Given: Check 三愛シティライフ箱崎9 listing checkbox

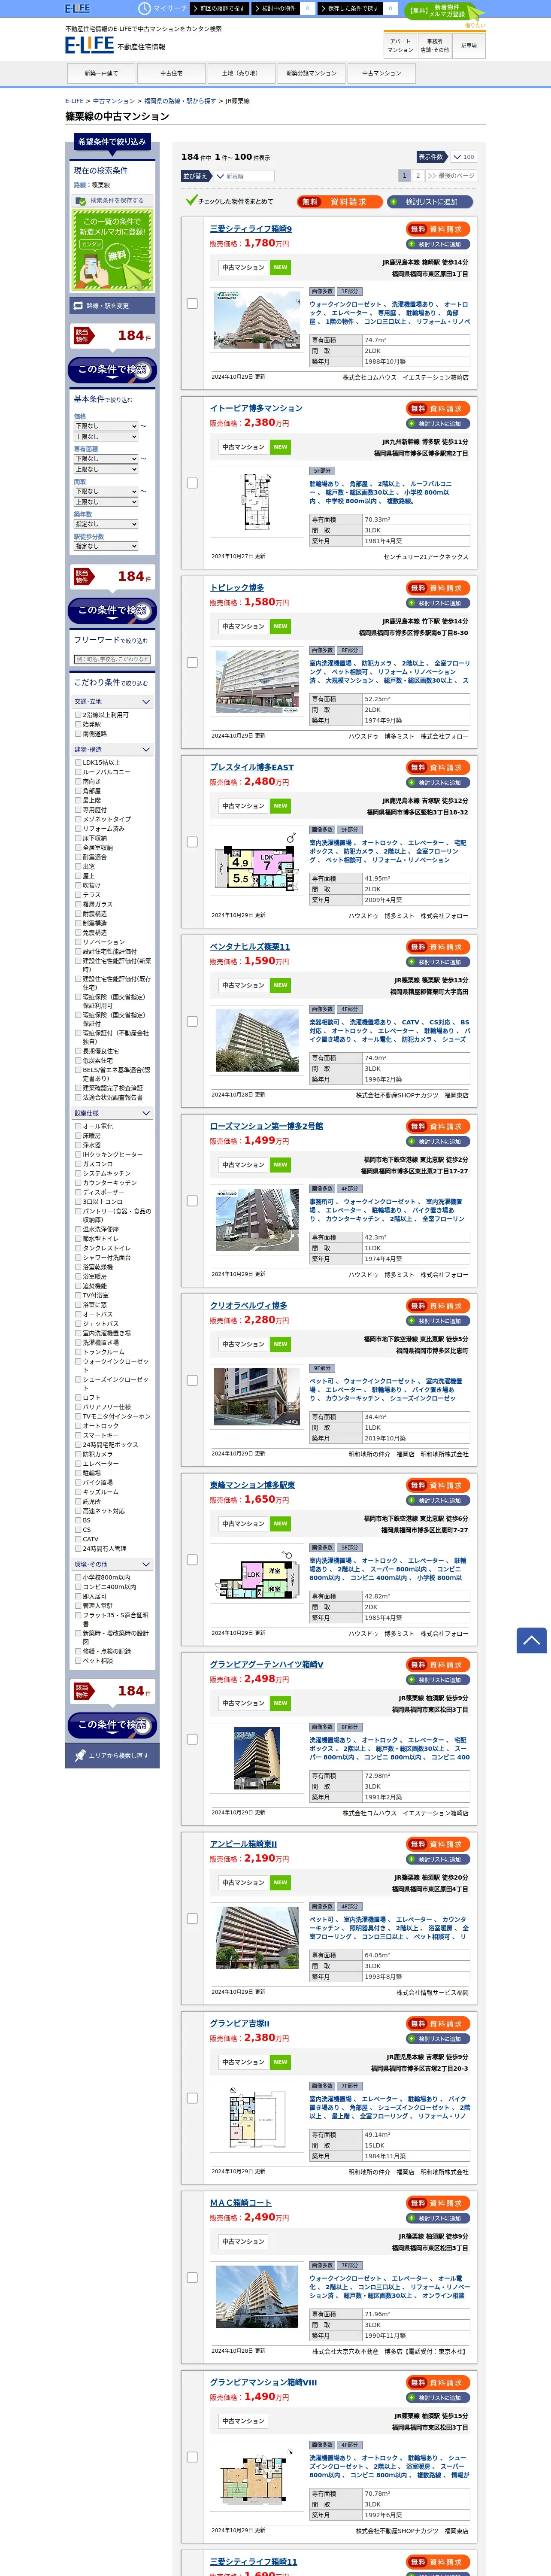Looking at the screenshot, I should [192, 303].
